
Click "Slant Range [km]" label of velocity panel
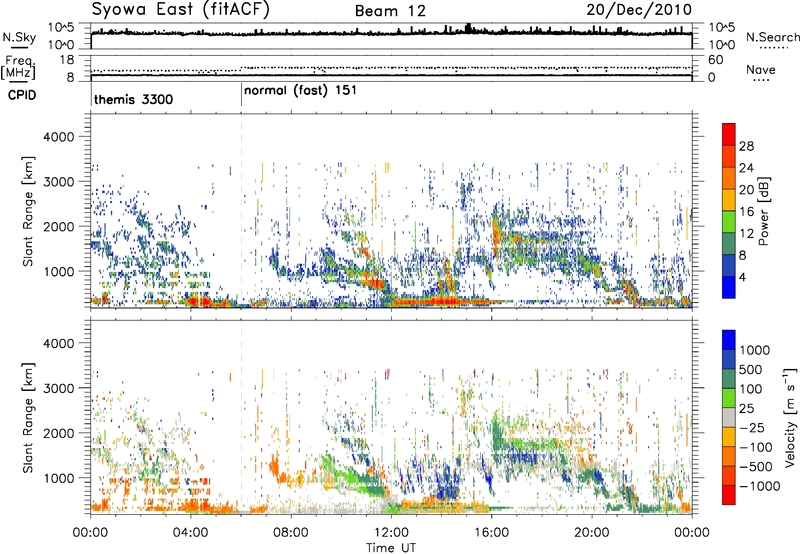28,417
